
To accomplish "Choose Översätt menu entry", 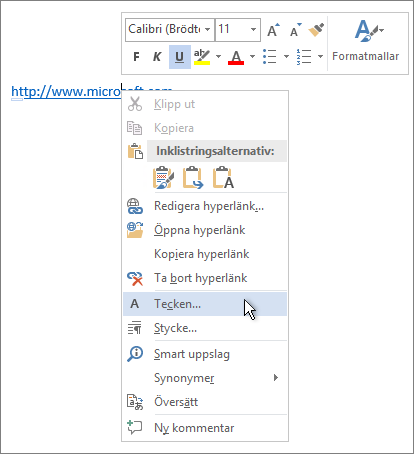I will coord(204,402).
